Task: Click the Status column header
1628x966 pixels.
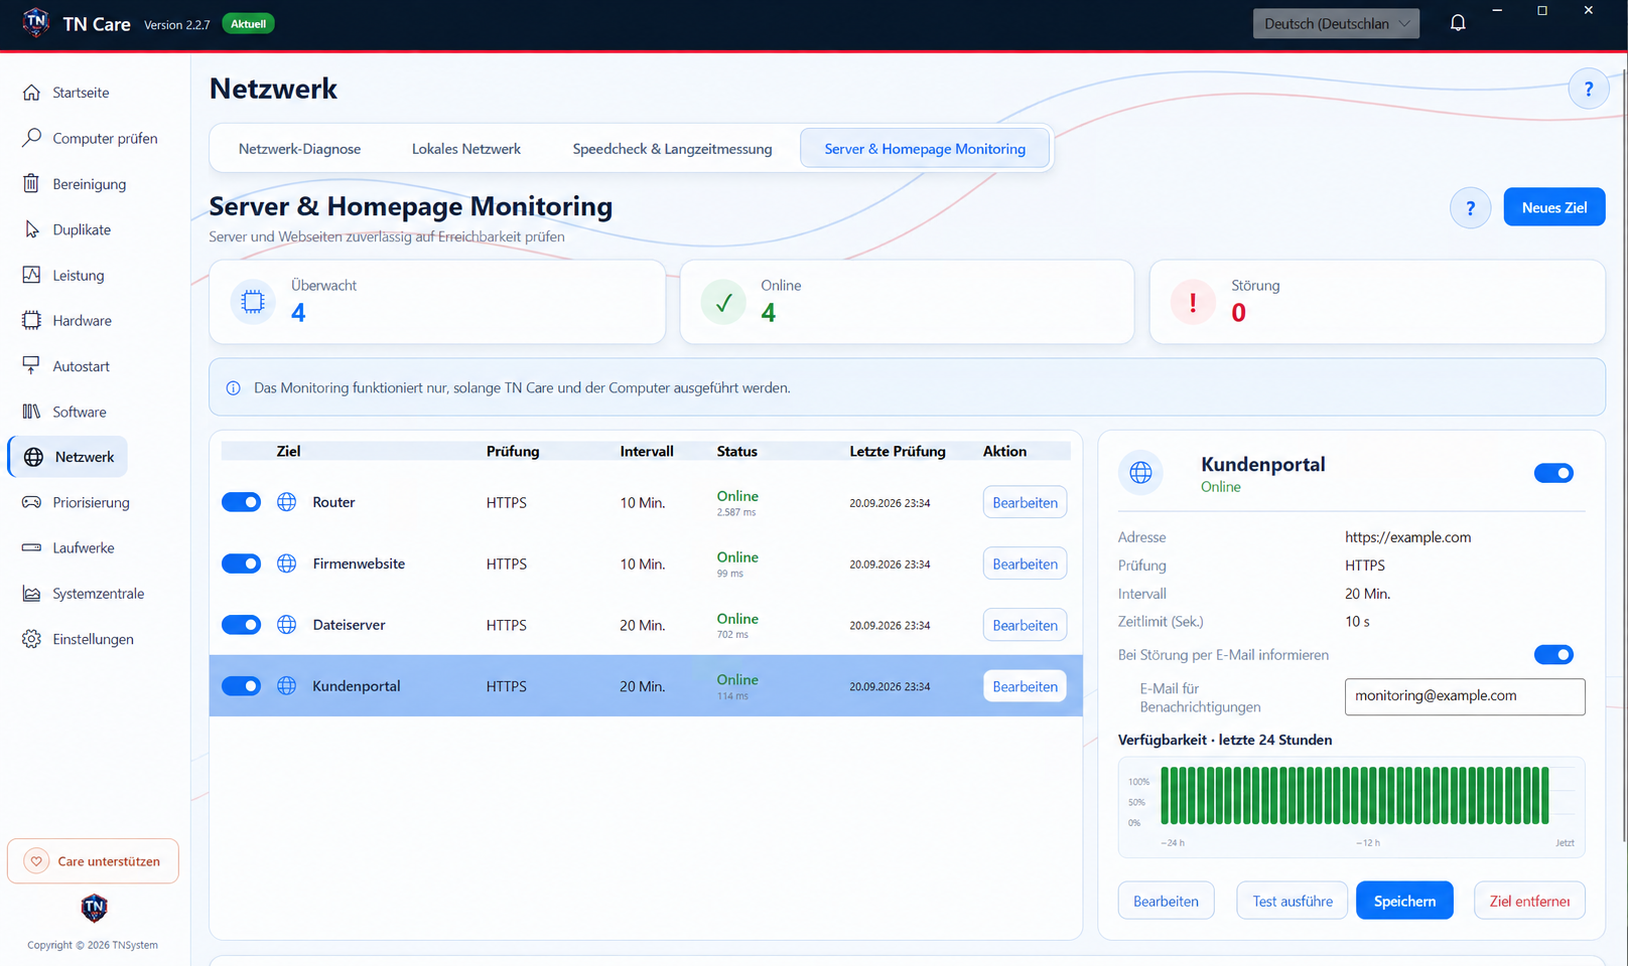Action: (x=737, y=451)
